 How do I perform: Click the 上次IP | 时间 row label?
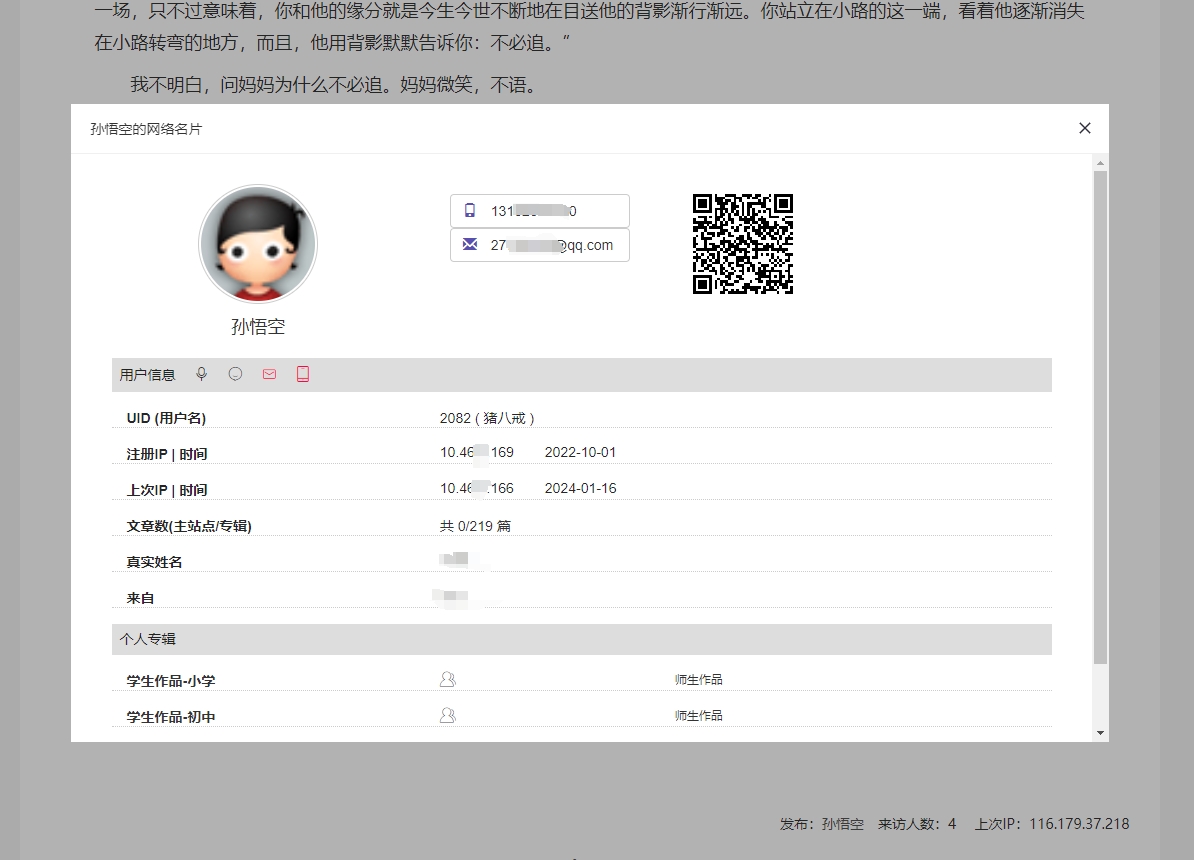(x=167, y=490)
